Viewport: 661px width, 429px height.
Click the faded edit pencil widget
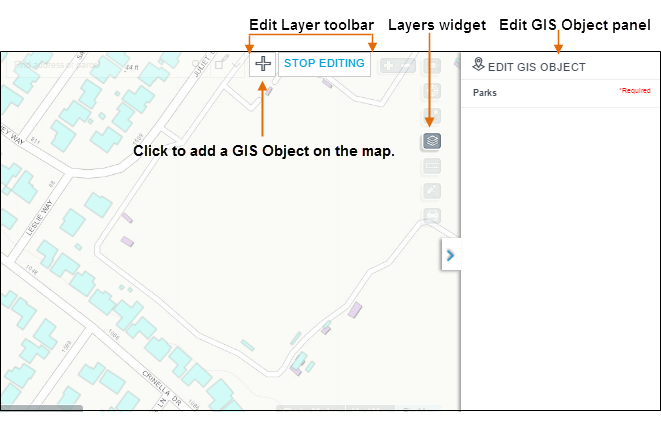tap(432, 190)
